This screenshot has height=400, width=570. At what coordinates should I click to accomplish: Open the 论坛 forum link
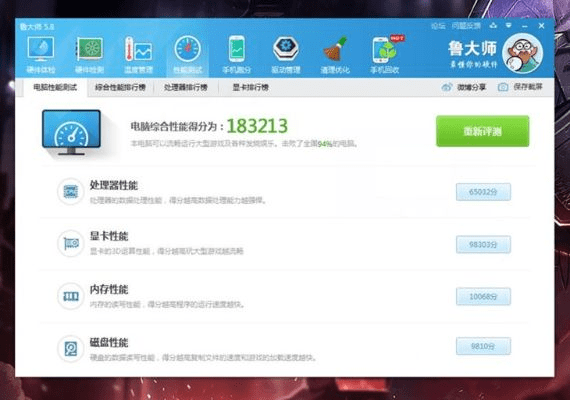[438, 26]
